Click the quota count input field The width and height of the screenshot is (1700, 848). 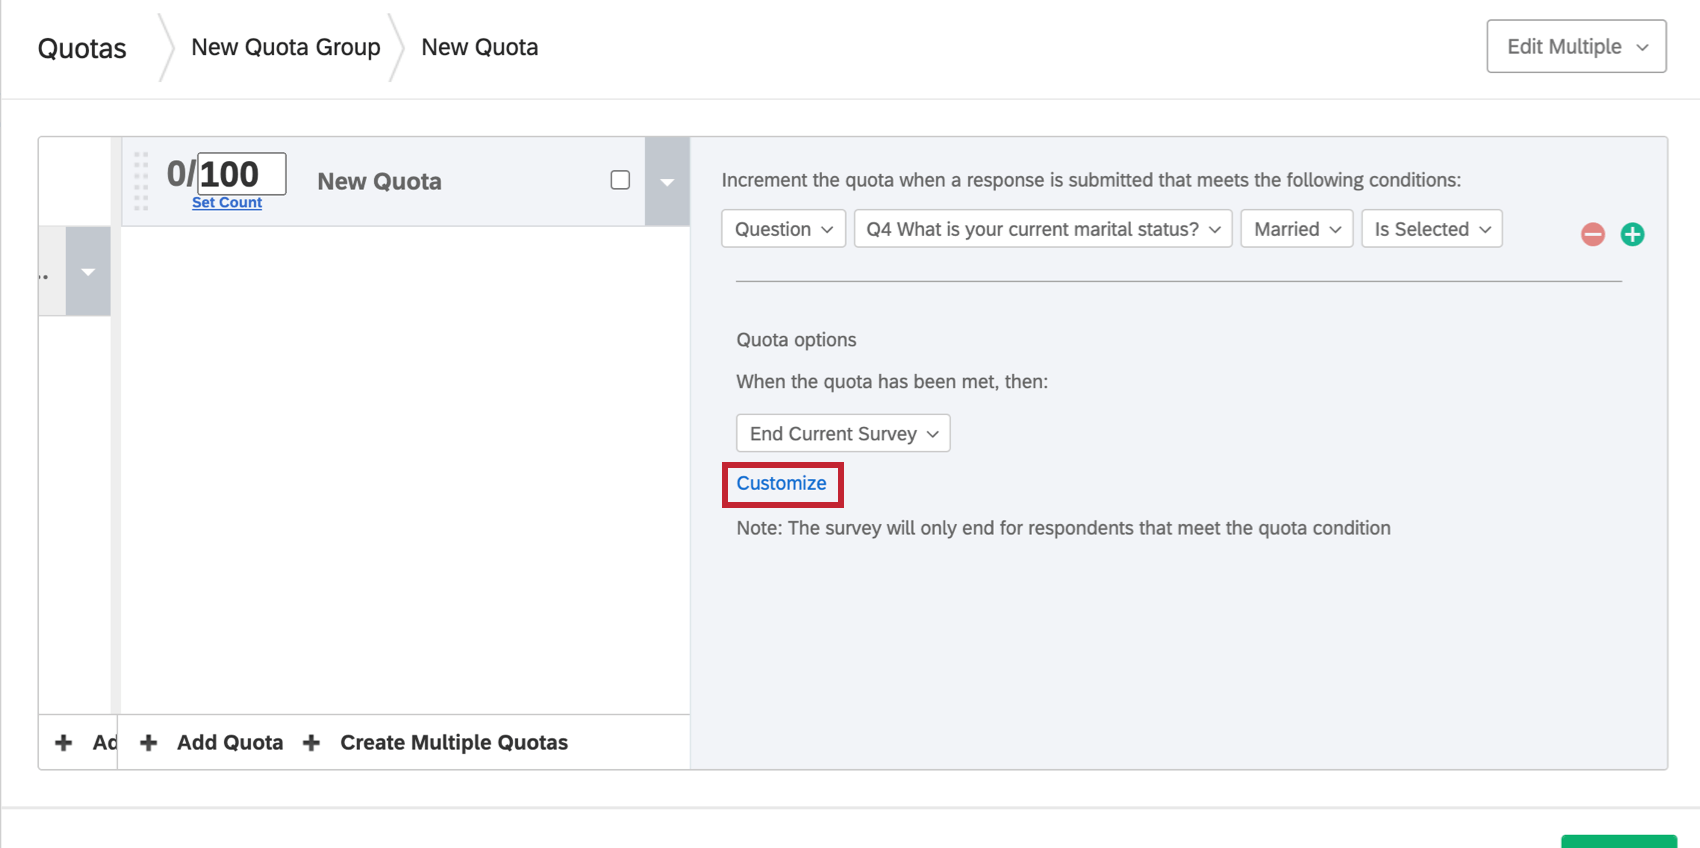(x=241, y=174)
